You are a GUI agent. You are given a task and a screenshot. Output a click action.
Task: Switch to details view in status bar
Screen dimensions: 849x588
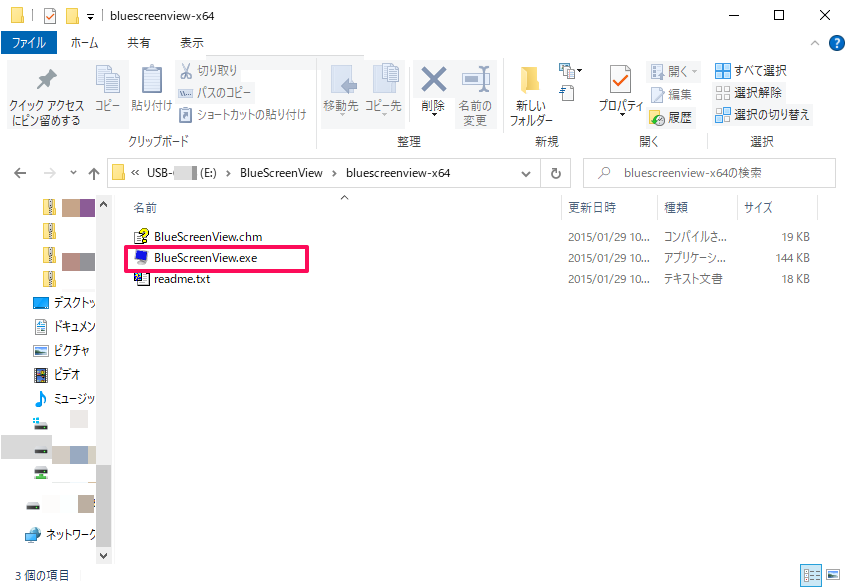coord(811,575)
